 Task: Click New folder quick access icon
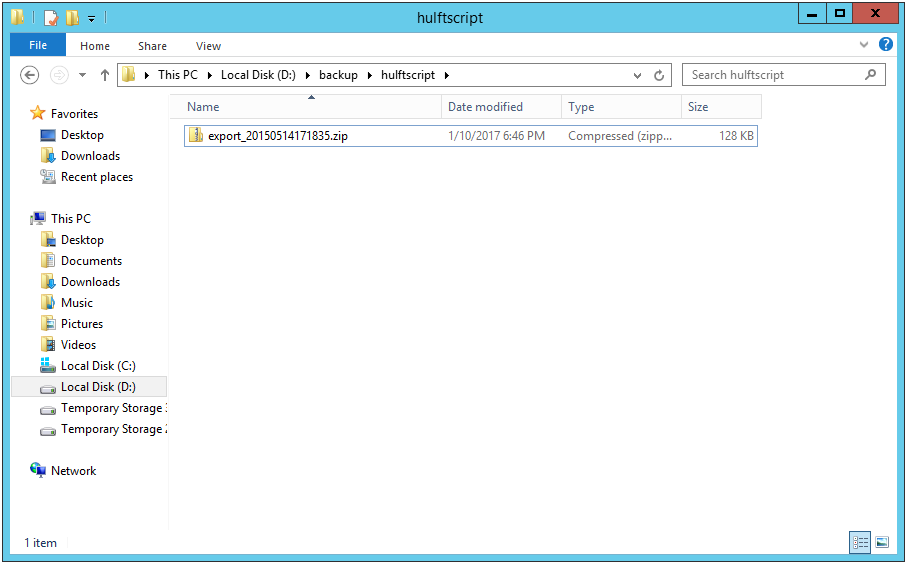(72, 17)
